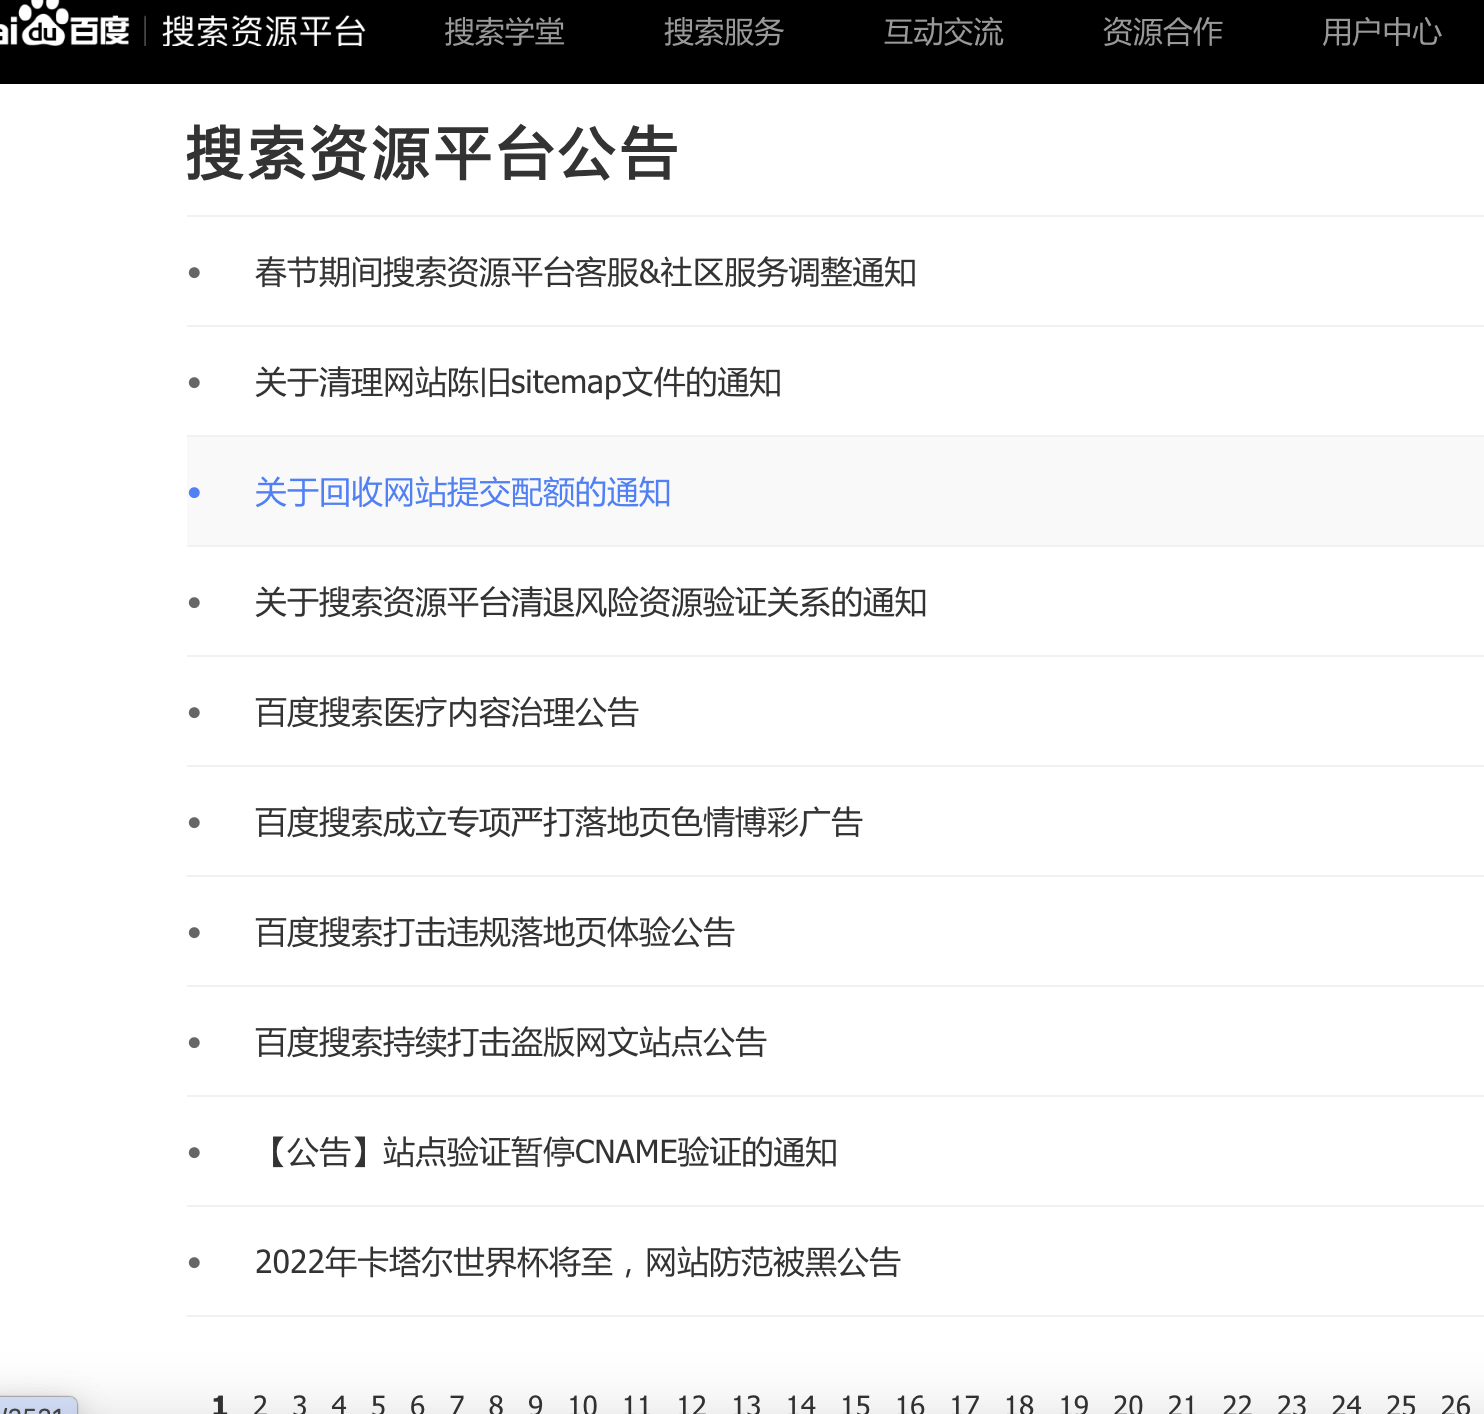1484x1414 pixels.
Task: Open the Spring Festival customer service notice
Action: (586, 273)
